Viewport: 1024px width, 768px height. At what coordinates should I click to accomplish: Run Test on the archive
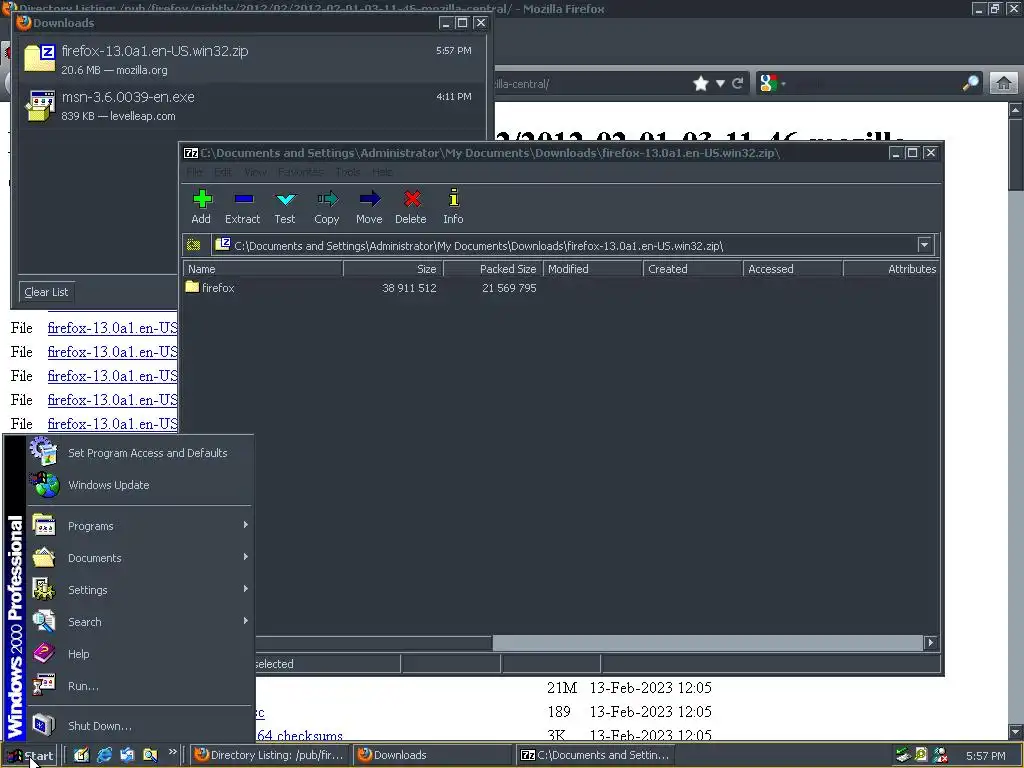(x=285, y=206)
